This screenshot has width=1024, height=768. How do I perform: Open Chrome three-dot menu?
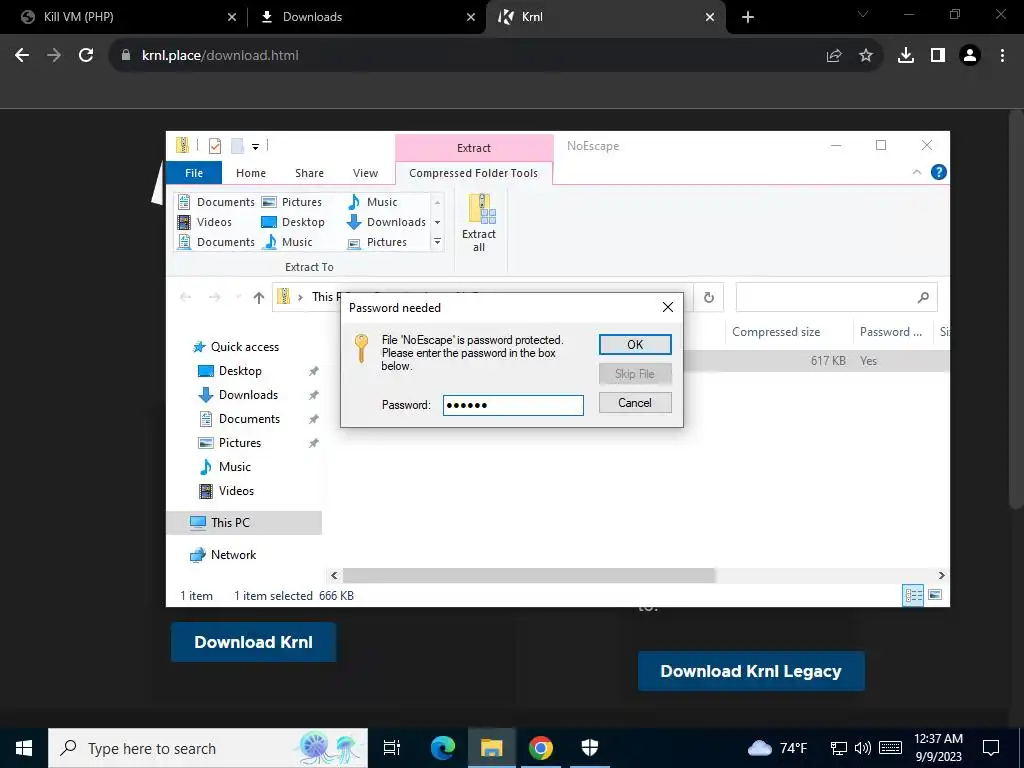click(1002, 56)
